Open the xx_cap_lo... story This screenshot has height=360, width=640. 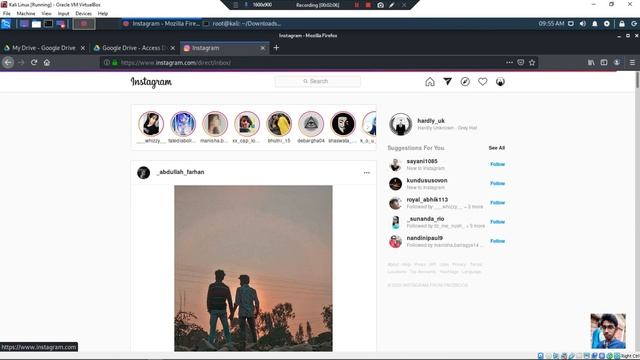tap(247, 124)
